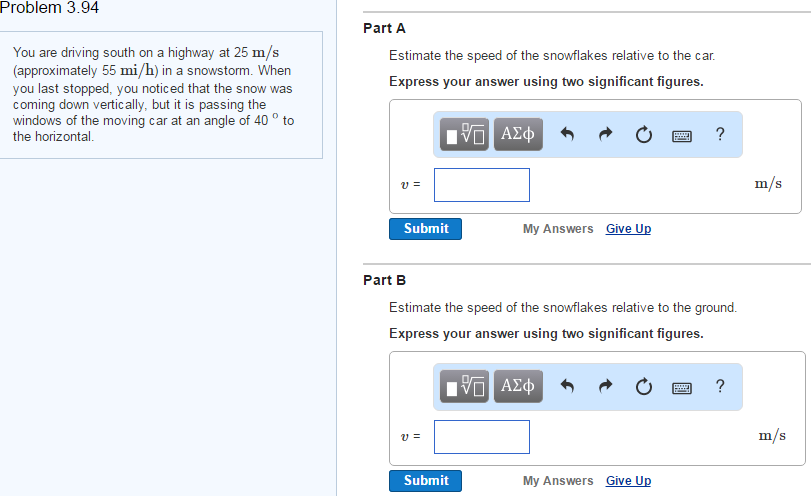Viewport: 811px width, 496px height.
Task: Reset Part B answer with refresh icon
Action: 643,387
